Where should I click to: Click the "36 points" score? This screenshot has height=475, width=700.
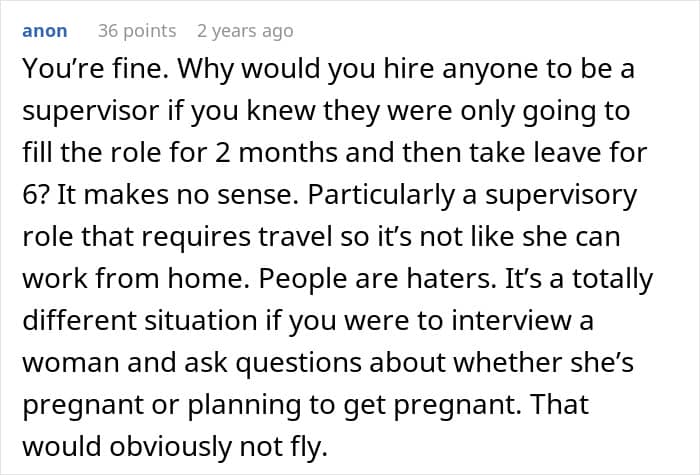coord(136,31)
